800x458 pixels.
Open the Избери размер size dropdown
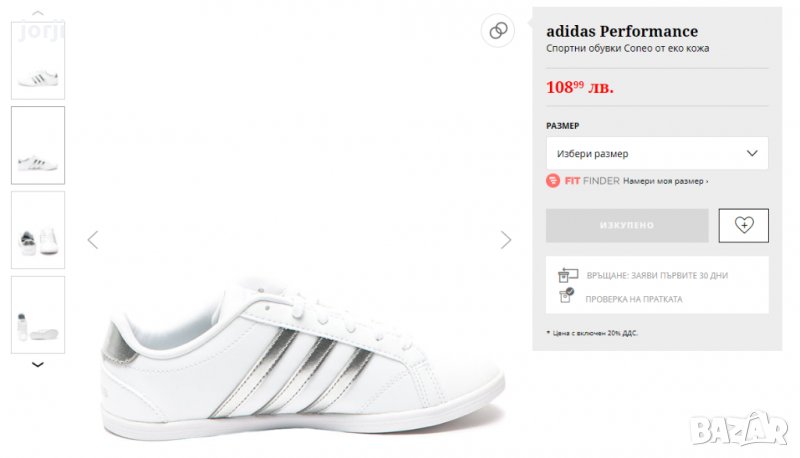pyautogui.click(x=657, y=153)
